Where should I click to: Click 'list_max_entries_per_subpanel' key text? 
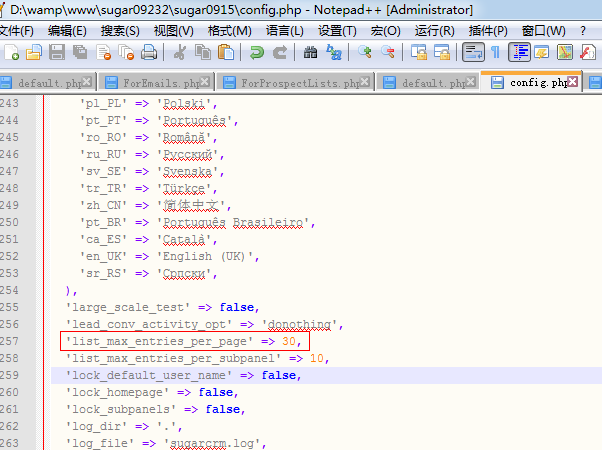(173, 358)
